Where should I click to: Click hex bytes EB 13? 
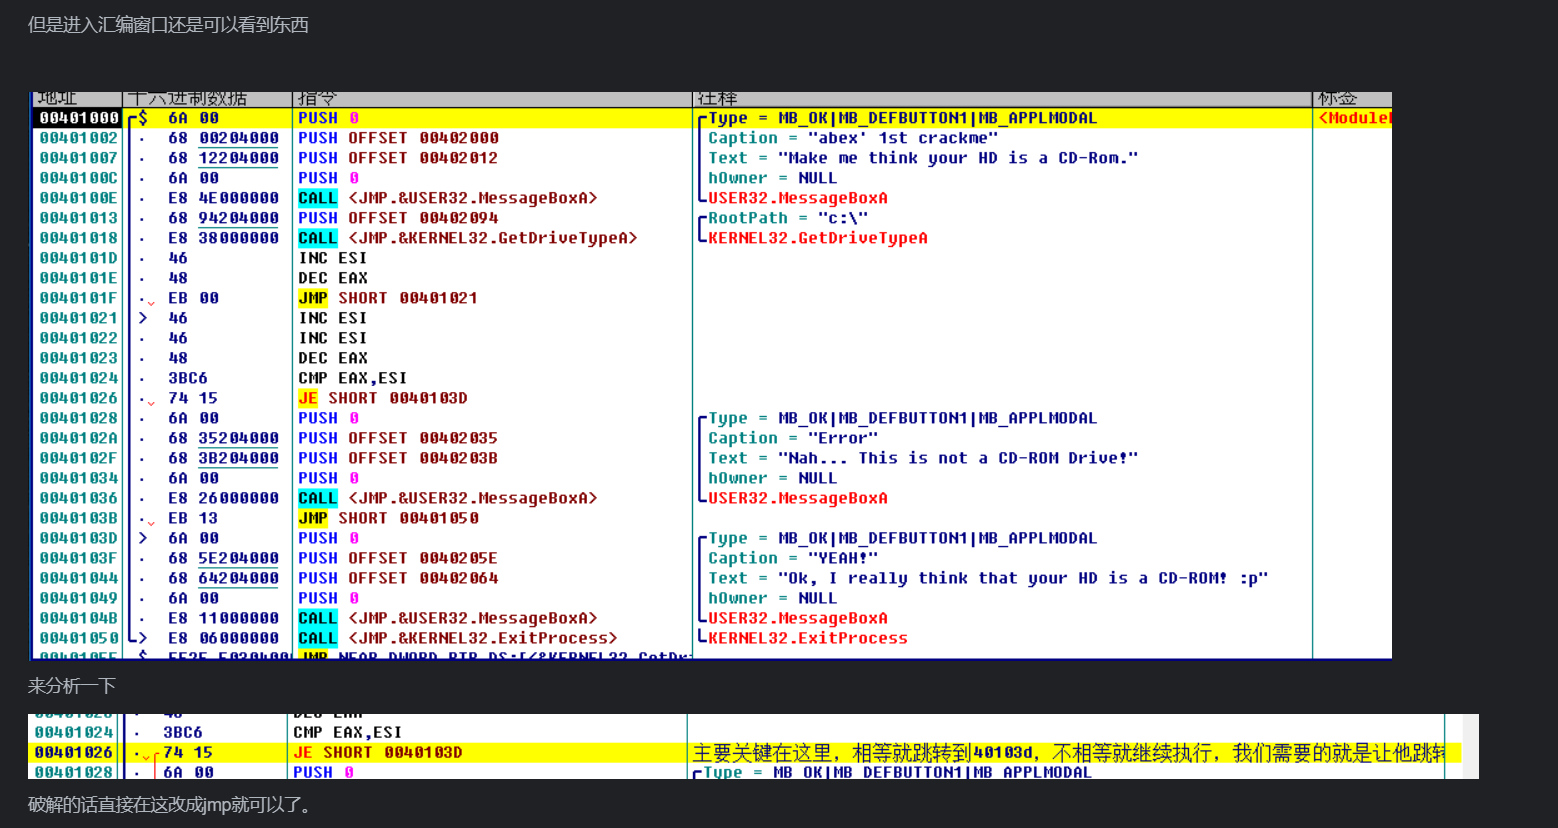(193, 518)
